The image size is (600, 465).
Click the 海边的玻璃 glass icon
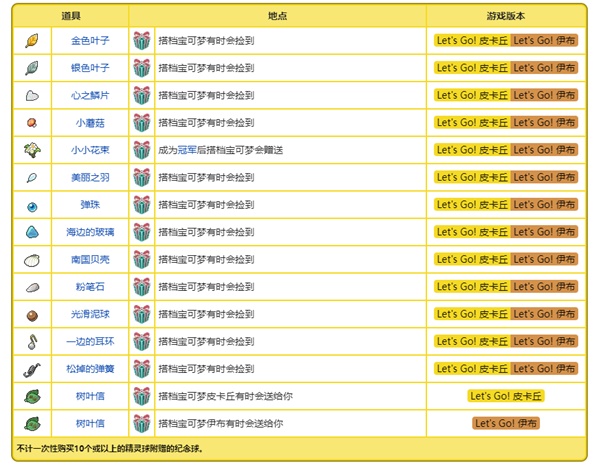[32, 232]
